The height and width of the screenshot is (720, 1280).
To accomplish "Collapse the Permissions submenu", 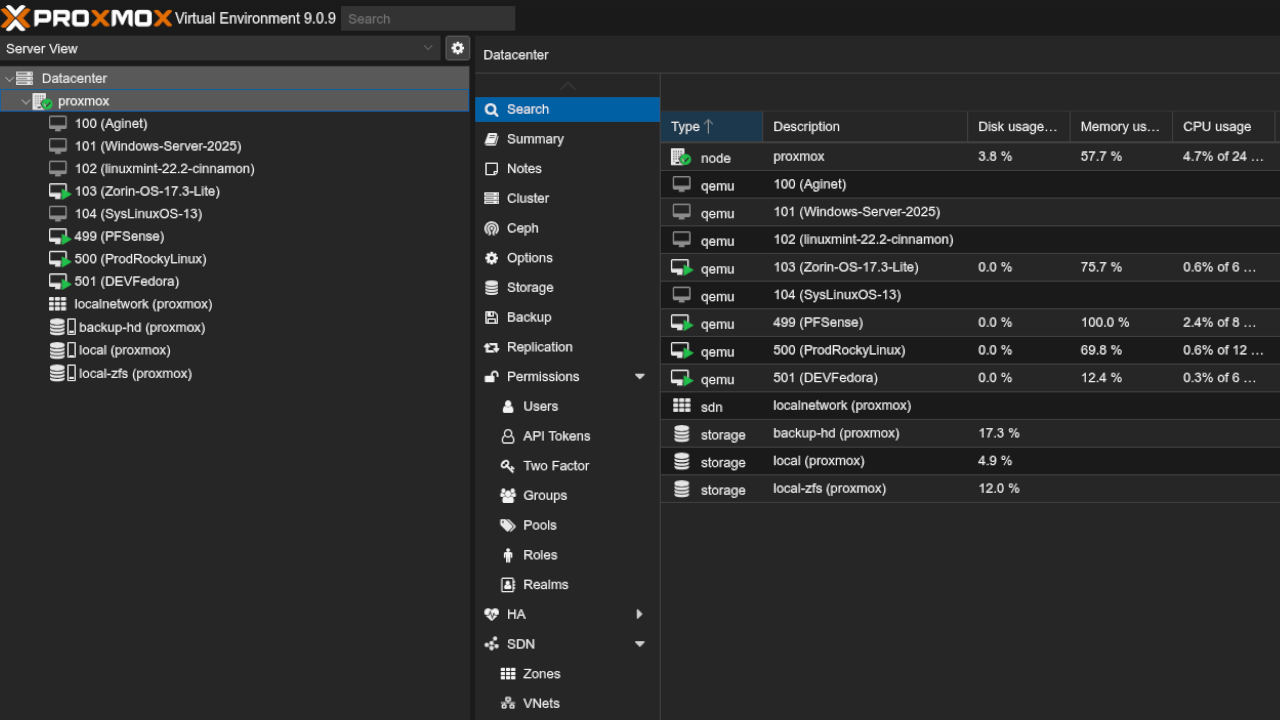I will coord(640,377).
